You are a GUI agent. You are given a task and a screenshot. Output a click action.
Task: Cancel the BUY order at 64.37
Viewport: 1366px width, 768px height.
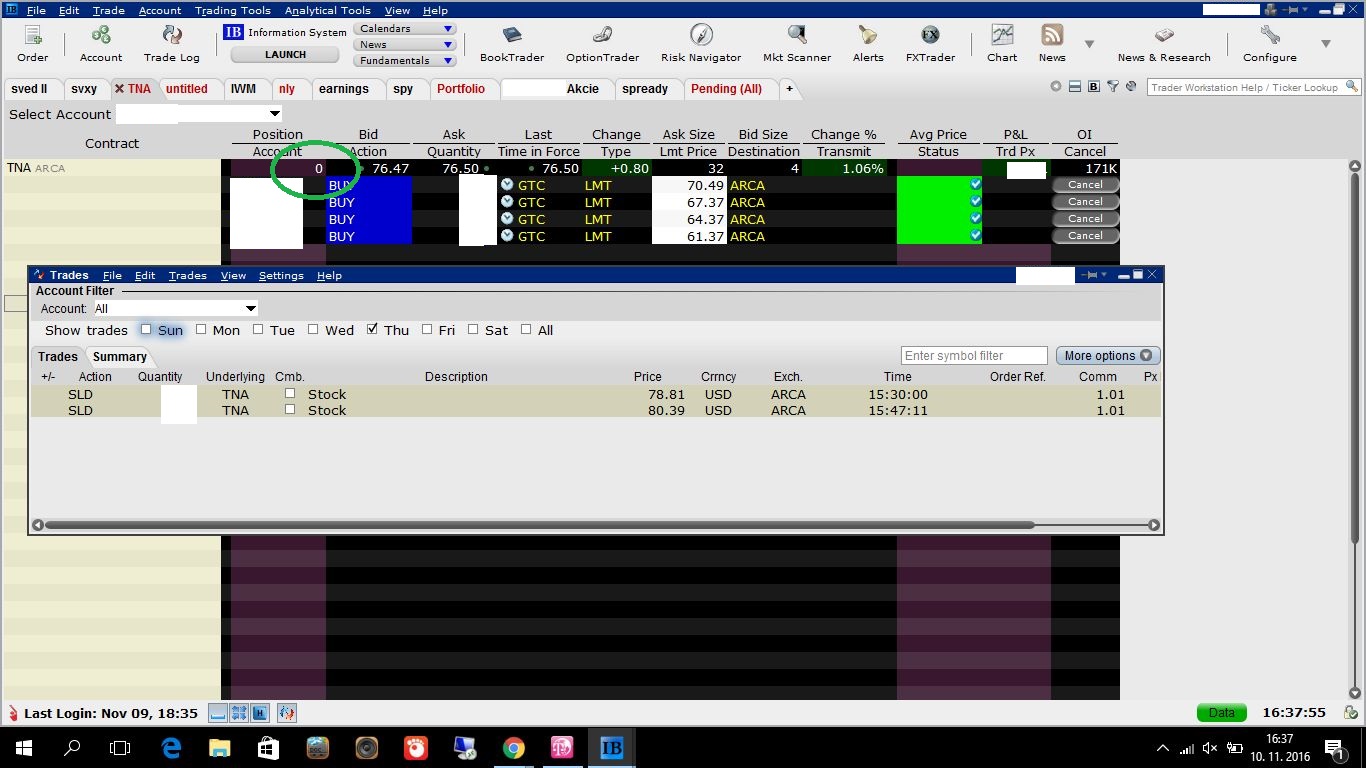pos(1085,219)
